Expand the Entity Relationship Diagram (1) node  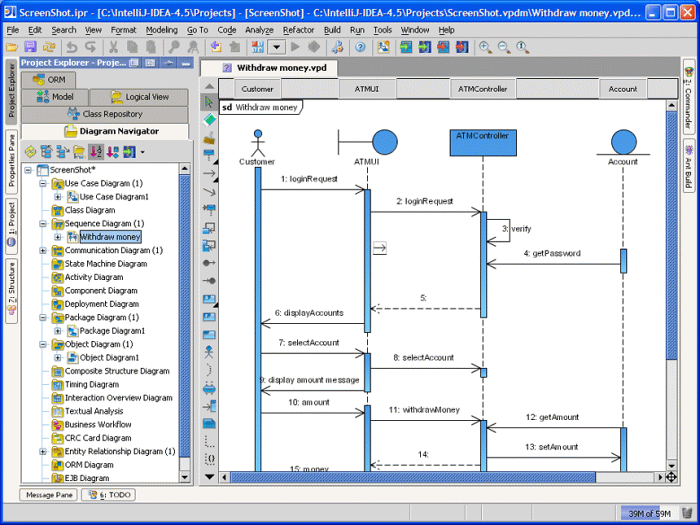pos(43,451)
